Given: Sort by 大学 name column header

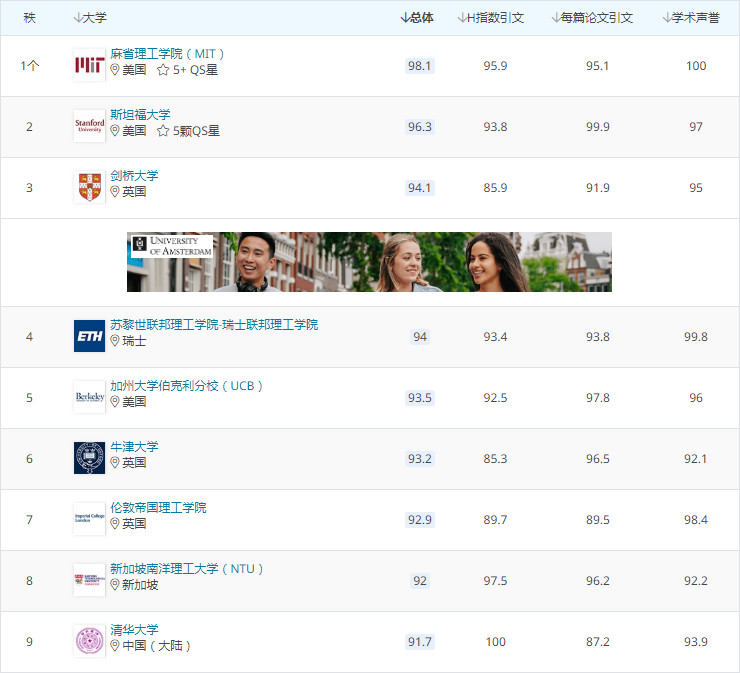Looking at the screenshot, I should click(x=91, y=18).
